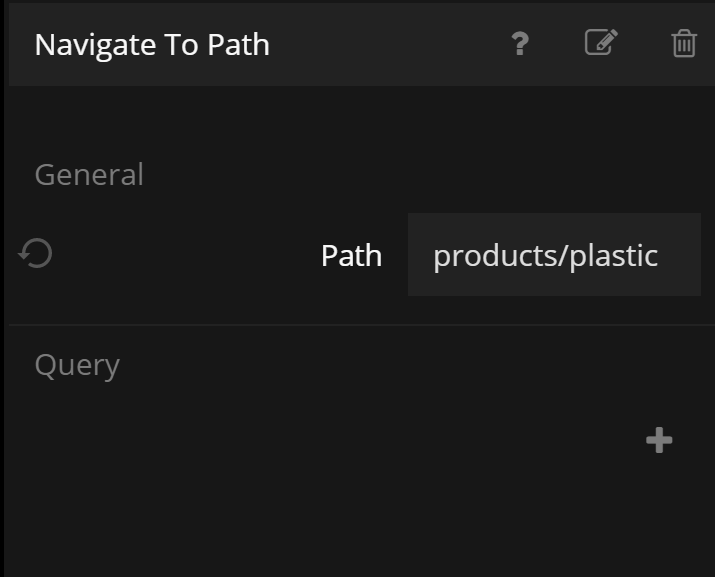Click the Navigate To Path title

click(x=152, y=45)
